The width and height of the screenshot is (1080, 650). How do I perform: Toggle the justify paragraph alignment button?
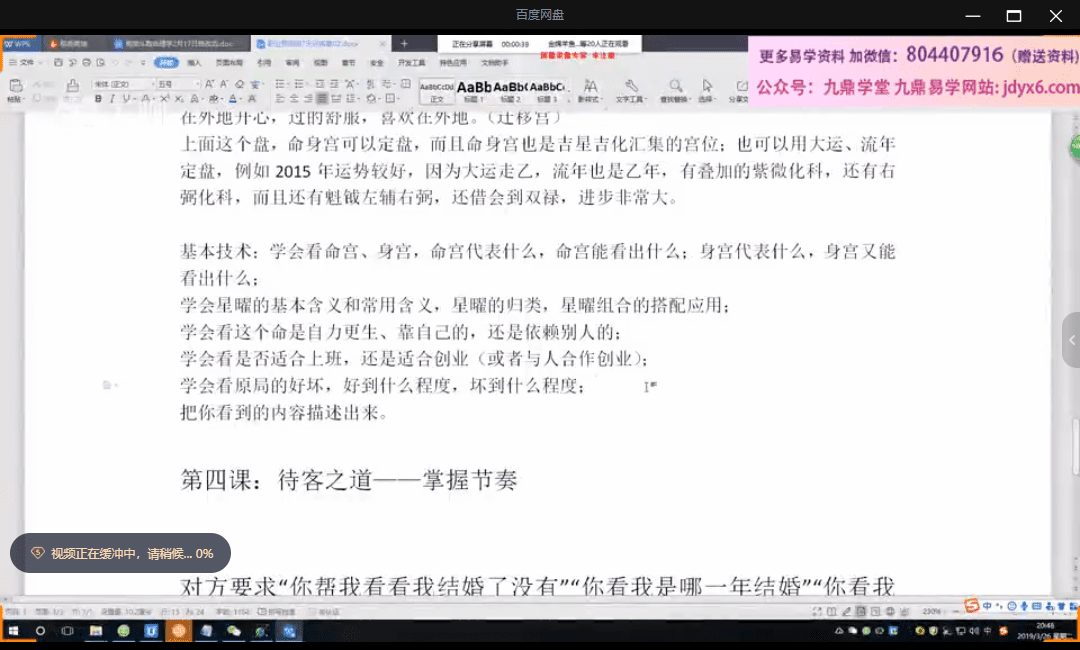click(x=322, y=99)
